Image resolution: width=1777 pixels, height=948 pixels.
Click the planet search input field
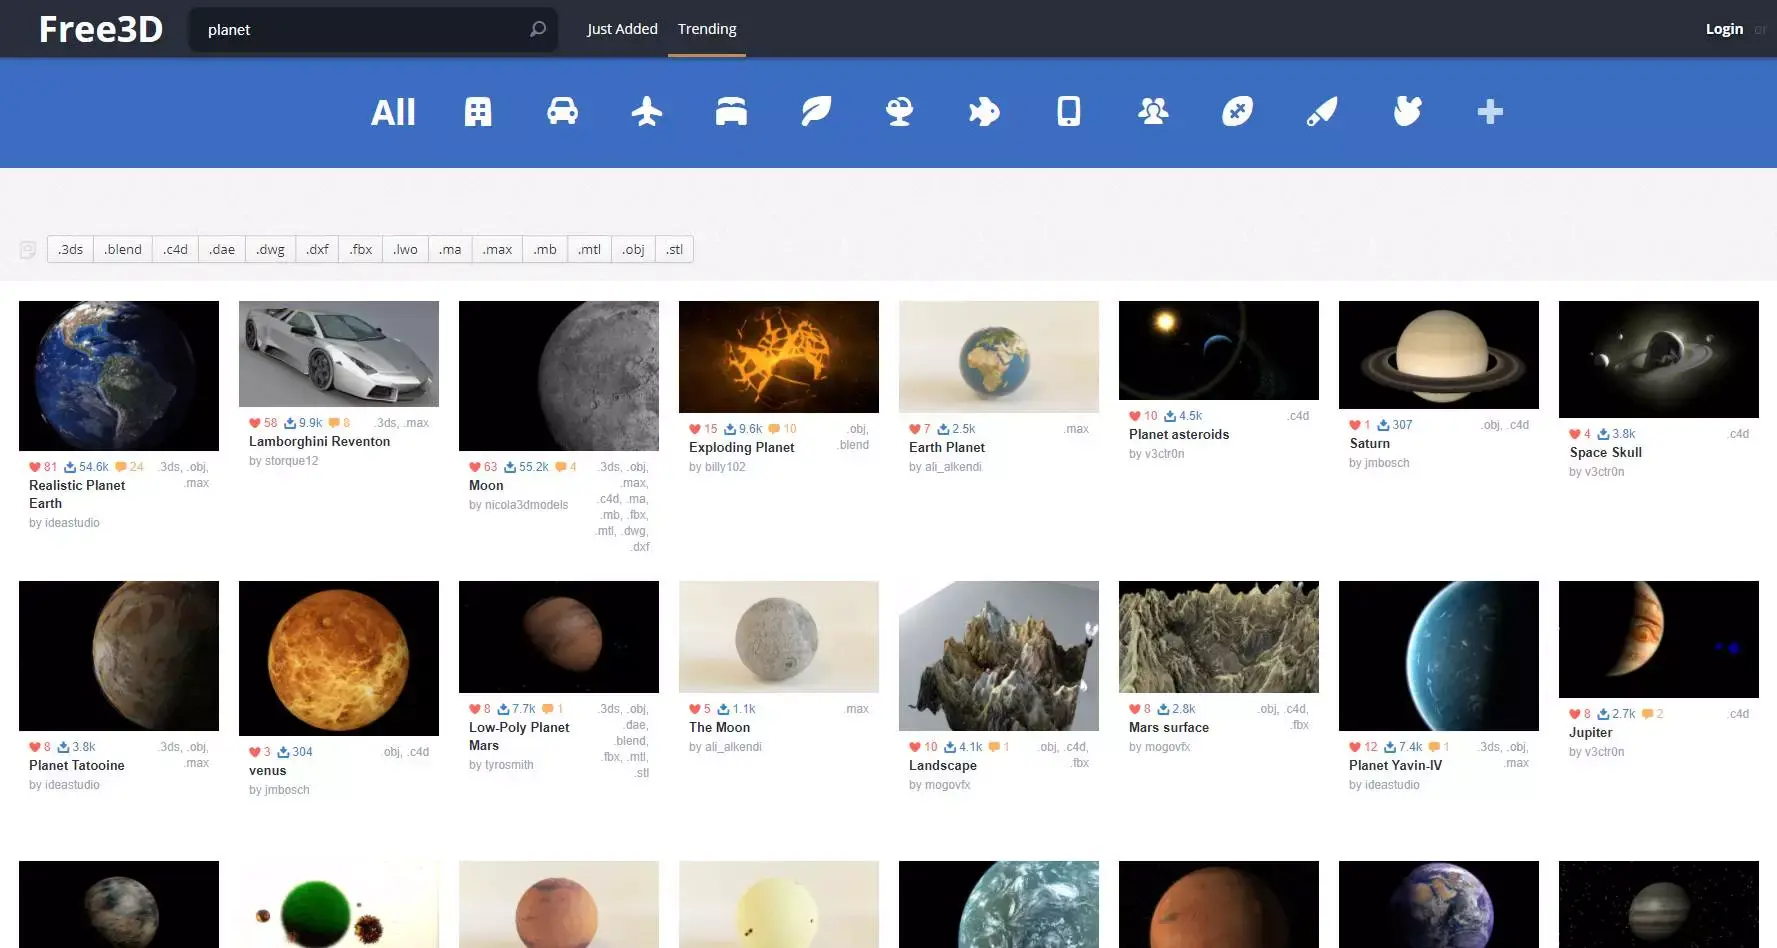(x=362, y=30)
